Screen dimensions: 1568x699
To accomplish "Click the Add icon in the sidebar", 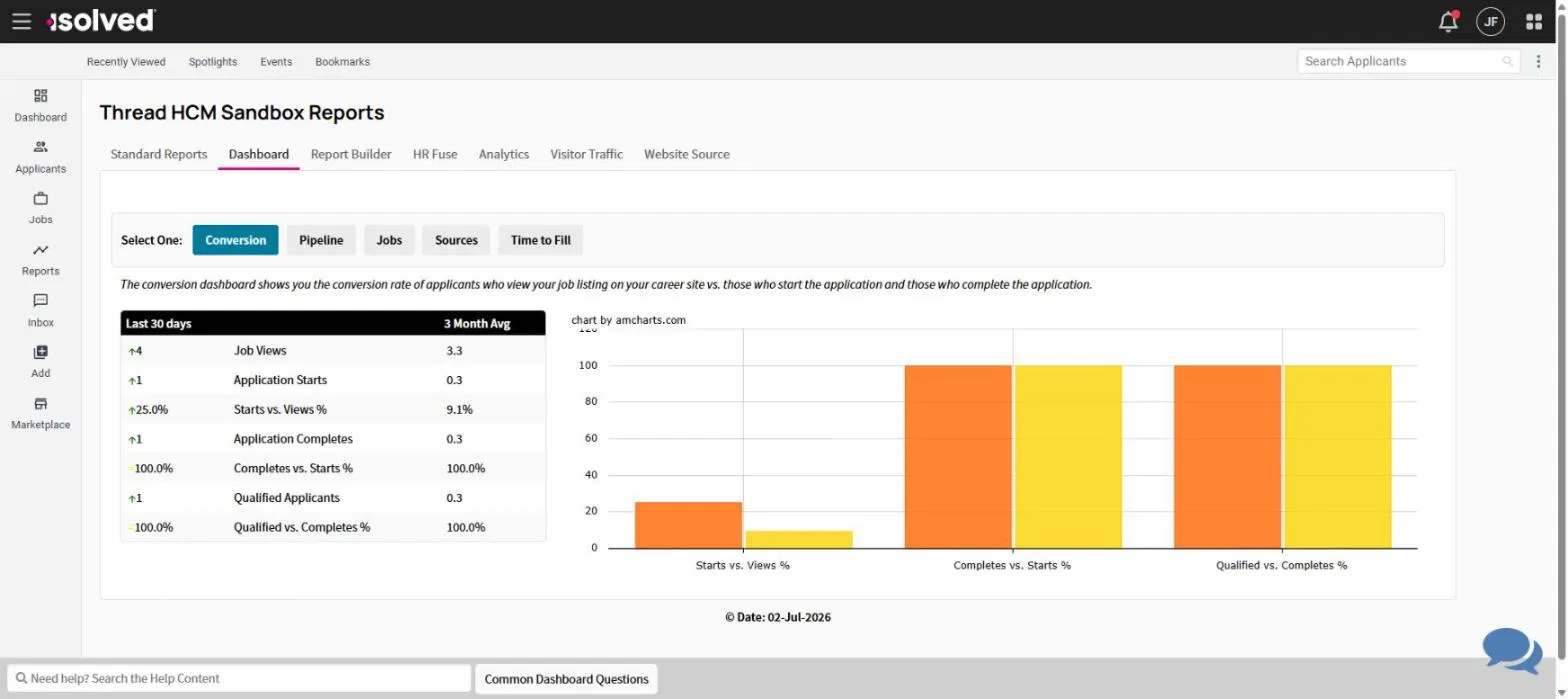I will coord(41,352).
